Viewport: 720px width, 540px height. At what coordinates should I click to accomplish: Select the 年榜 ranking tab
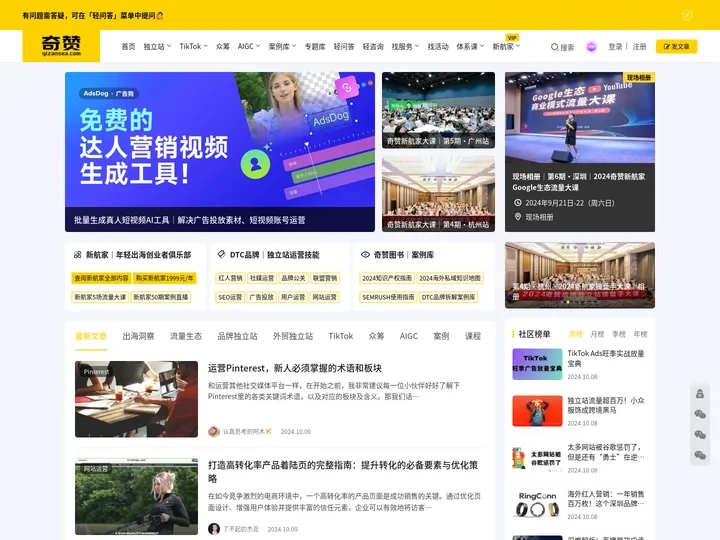point(641,334)
